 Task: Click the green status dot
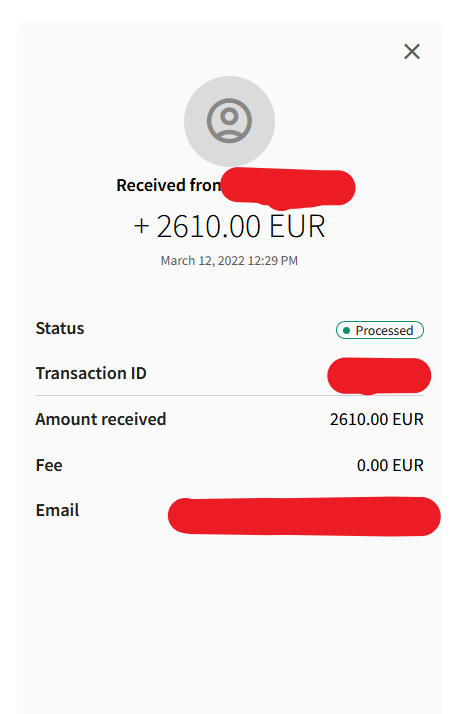347,331
